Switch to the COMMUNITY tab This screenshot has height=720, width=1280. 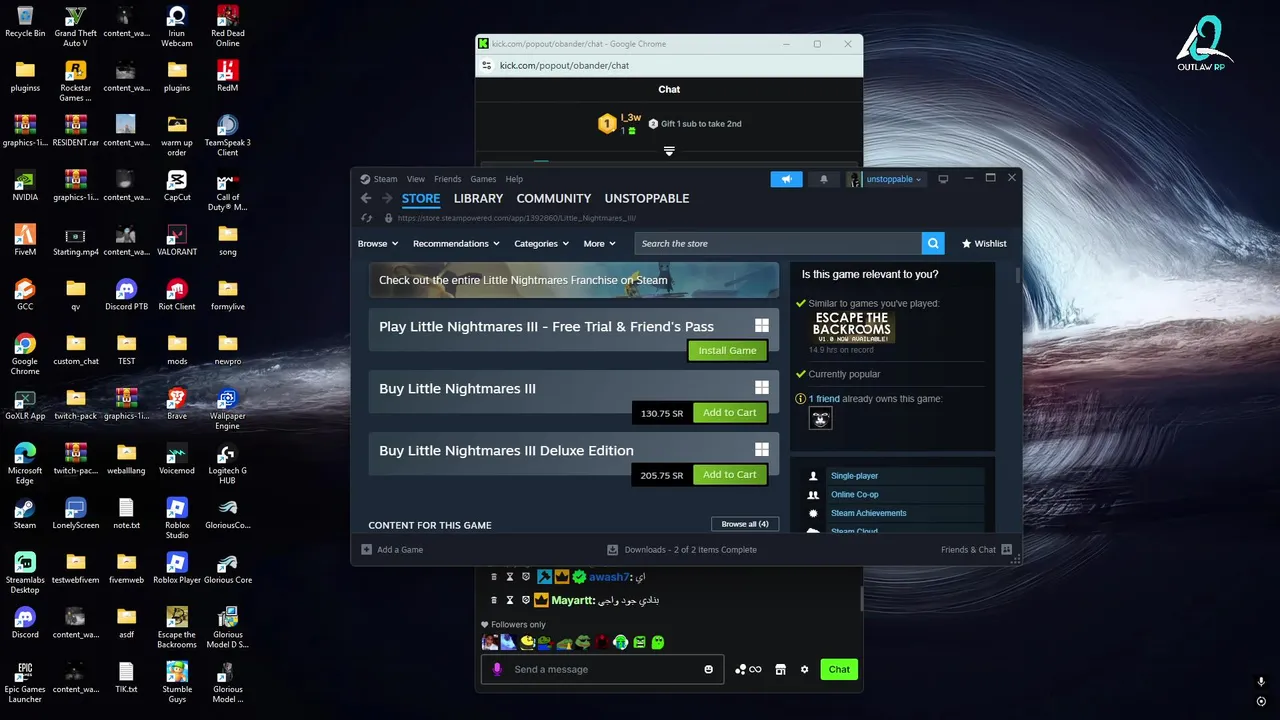point(554,199)
